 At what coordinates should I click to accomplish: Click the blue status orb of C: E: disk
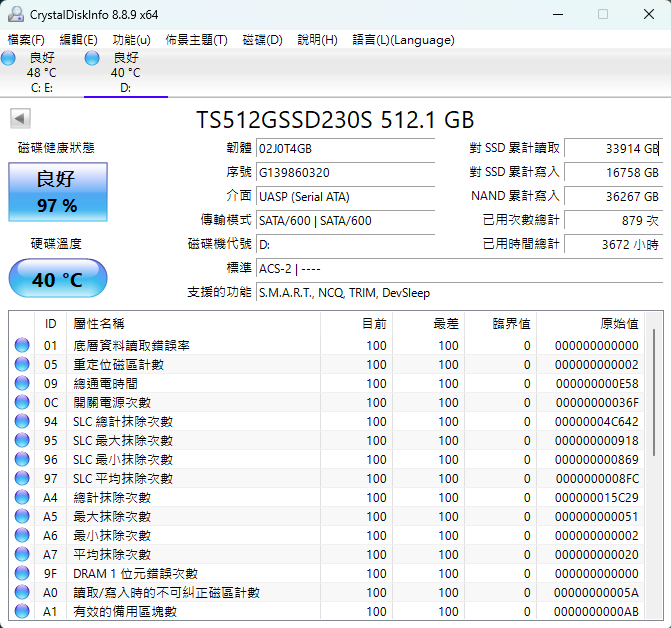(8, 58)
